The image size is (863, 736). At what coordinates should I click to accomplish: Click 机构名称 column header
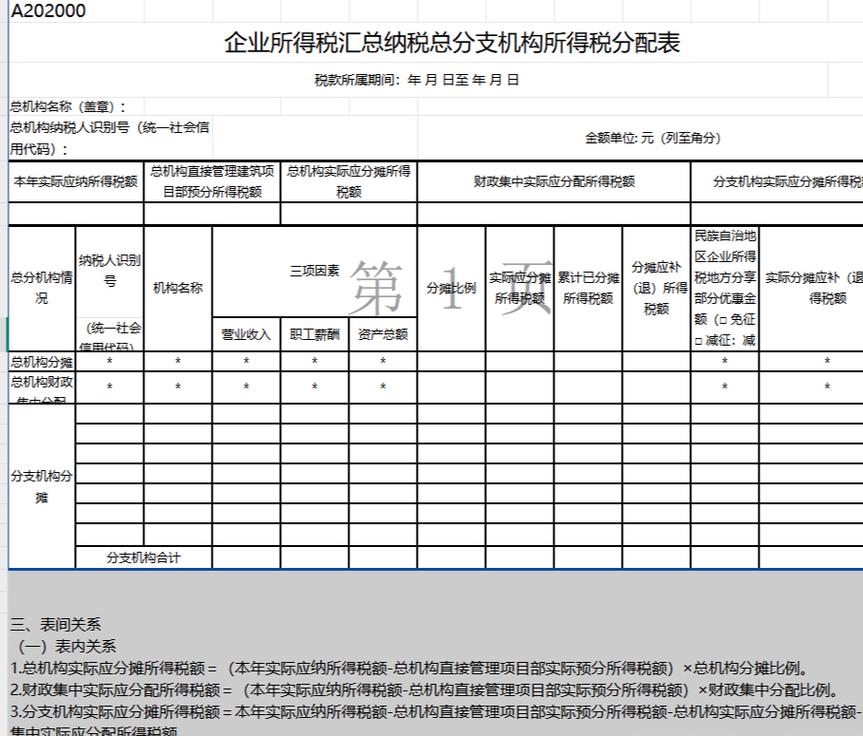[x=178, y=288]
